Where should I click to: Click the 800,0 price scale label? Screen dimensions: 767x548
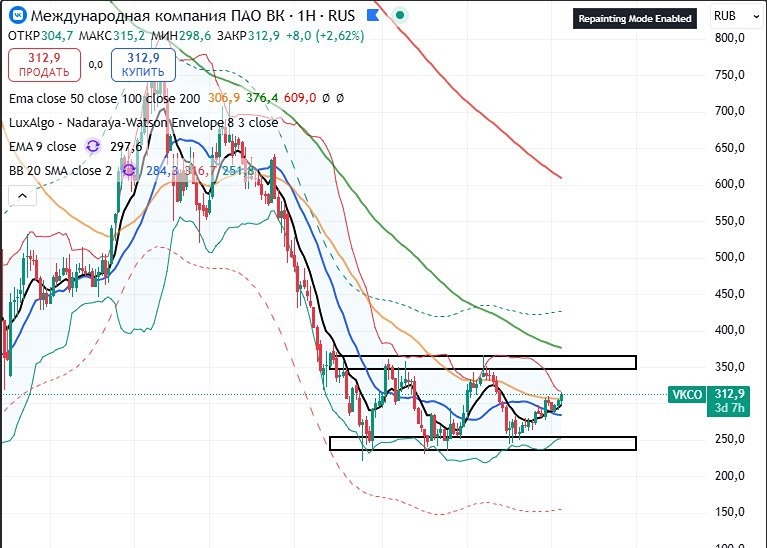pyautogui.click(x=729, y=38)
